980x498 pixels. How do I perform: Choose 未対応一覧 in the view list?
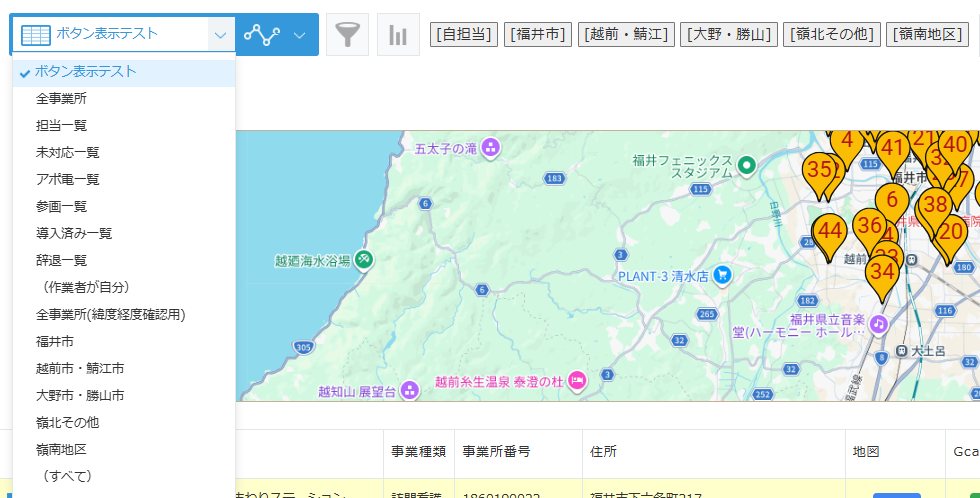coord(67,153)
